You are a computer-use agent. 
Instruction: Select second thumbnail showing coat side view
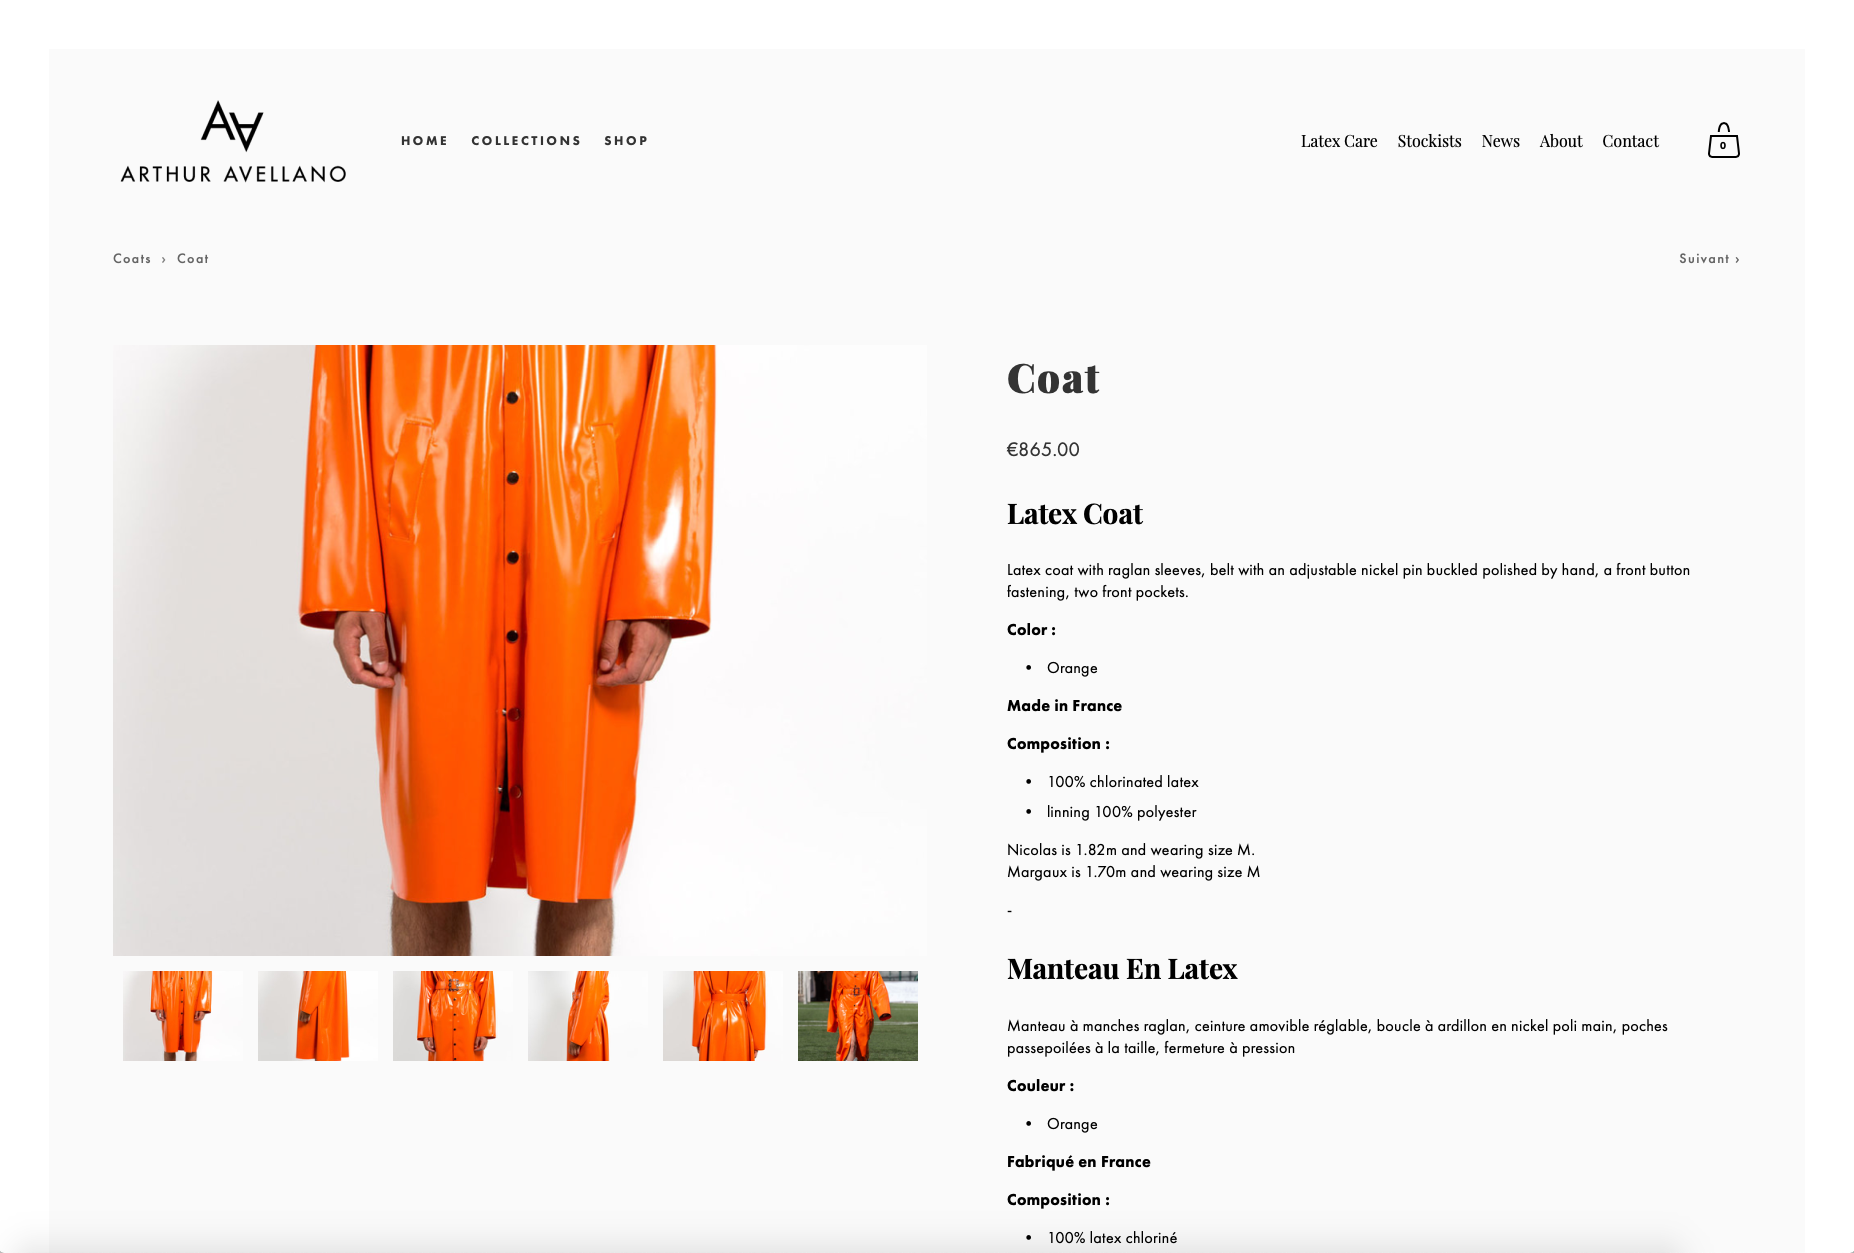[318, 1016]
